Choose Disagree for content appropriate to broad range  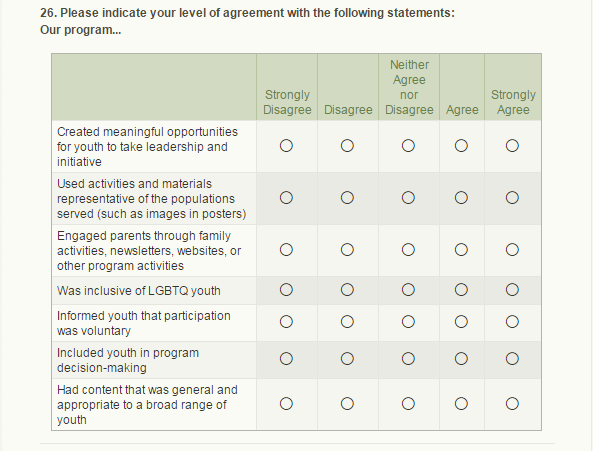click(347, 404)
